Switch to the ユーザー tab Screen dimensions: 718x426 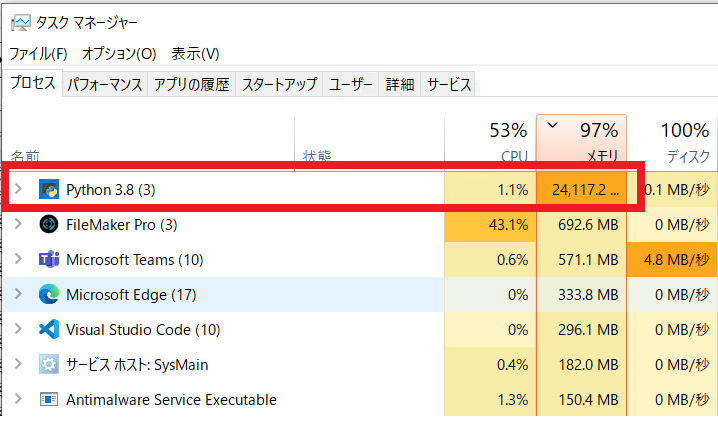click(x=351, y=84)
